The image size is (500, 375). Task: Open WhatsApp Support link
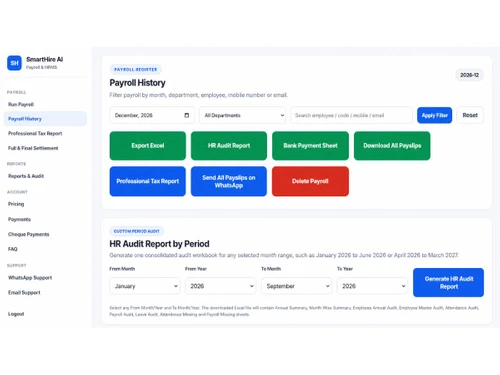point(30,278)
